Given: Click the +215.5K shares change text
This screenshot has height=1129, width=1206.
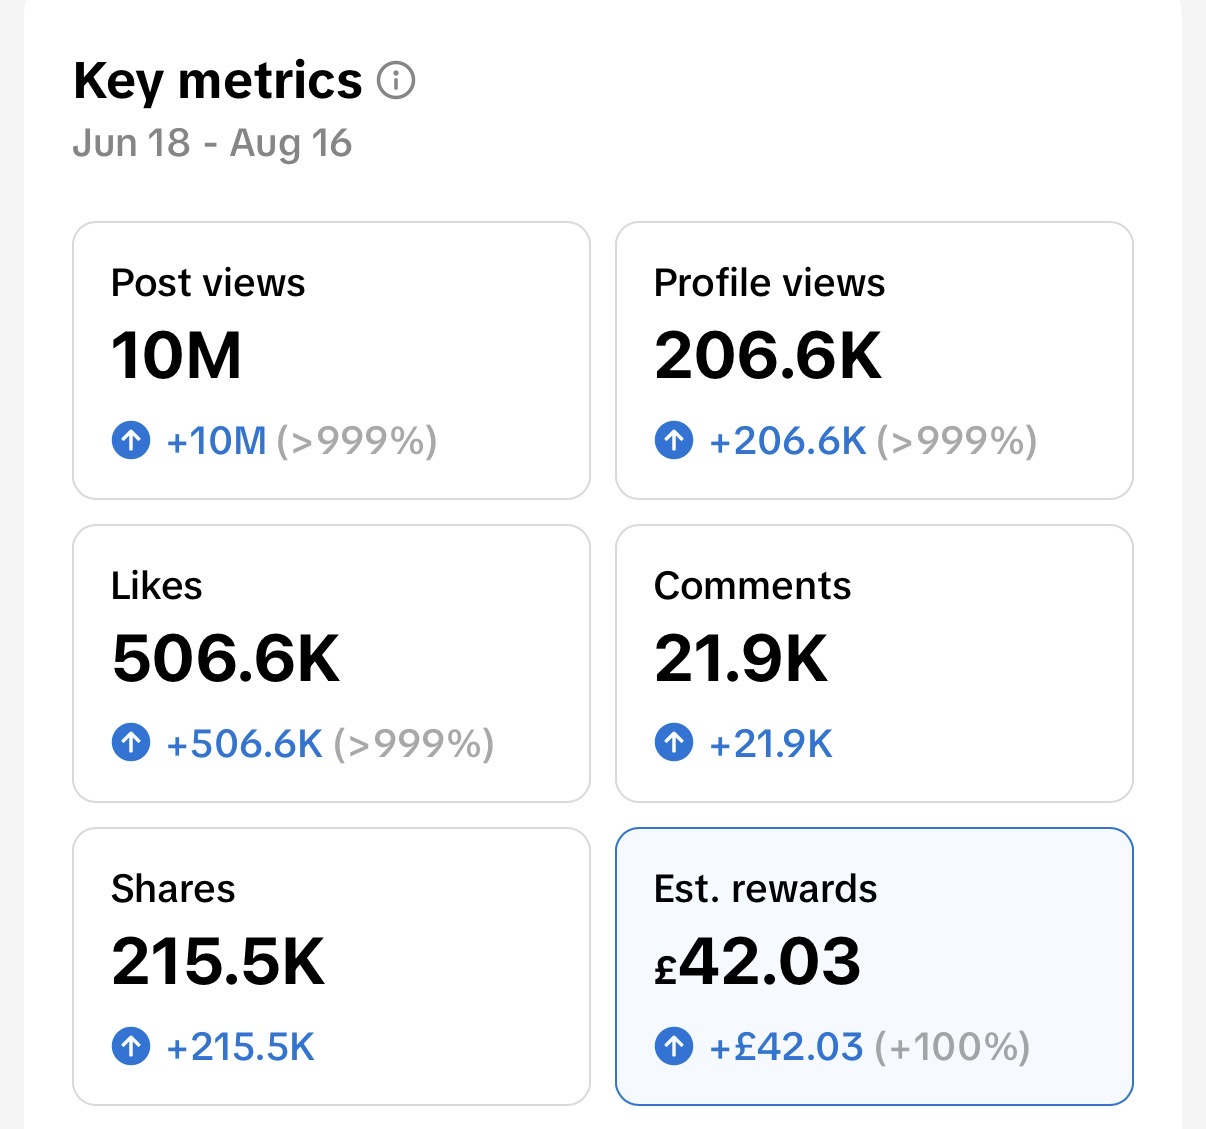Looking at the screenshot, I should (240, 1047).
